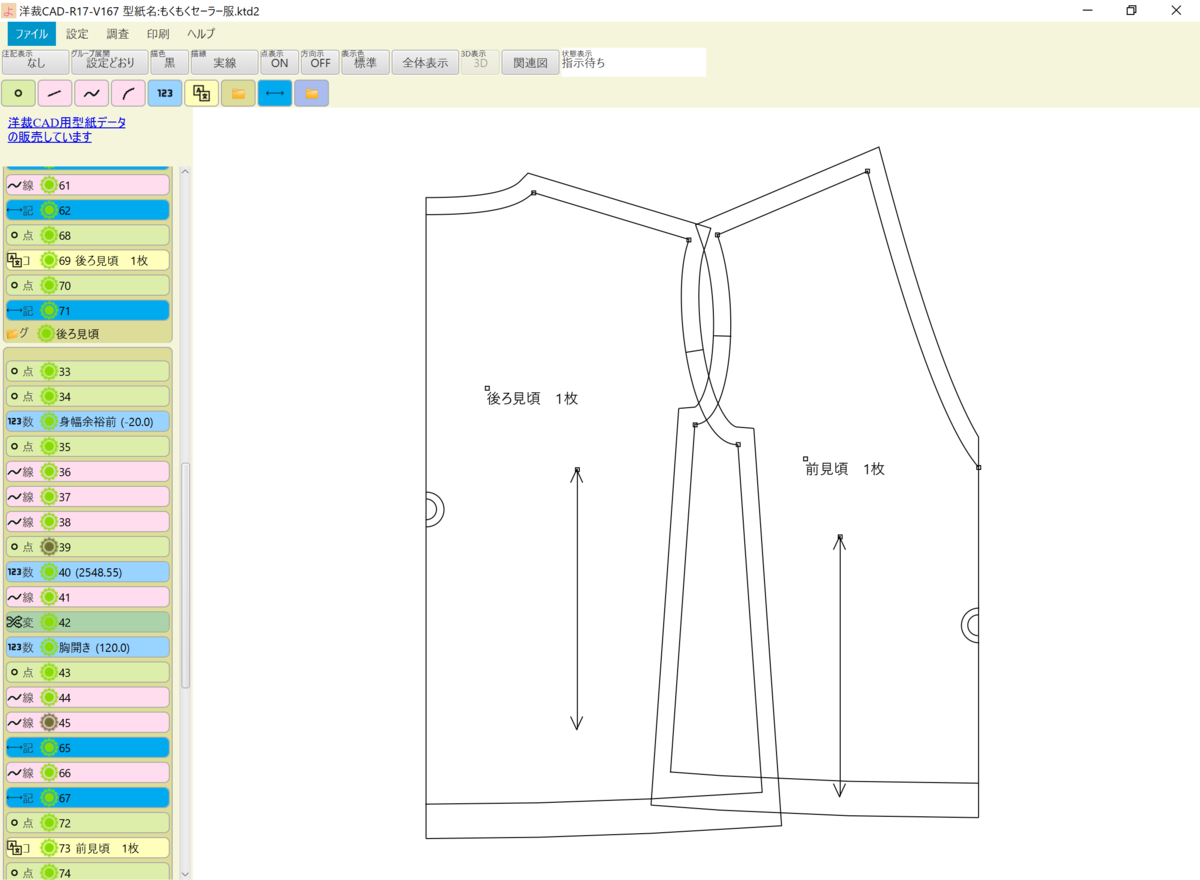Click wavy line icon on row 66
Screen dimensions: 1200x880
pos(14,773)
